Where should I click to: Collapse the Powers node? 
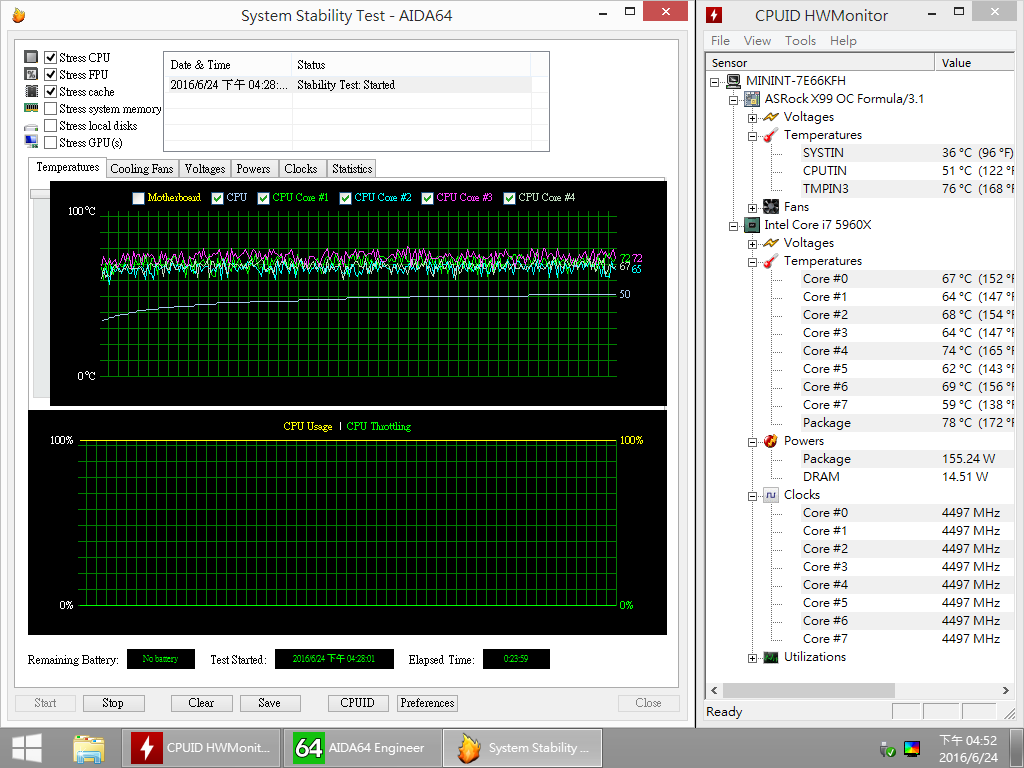click(752, 442)
